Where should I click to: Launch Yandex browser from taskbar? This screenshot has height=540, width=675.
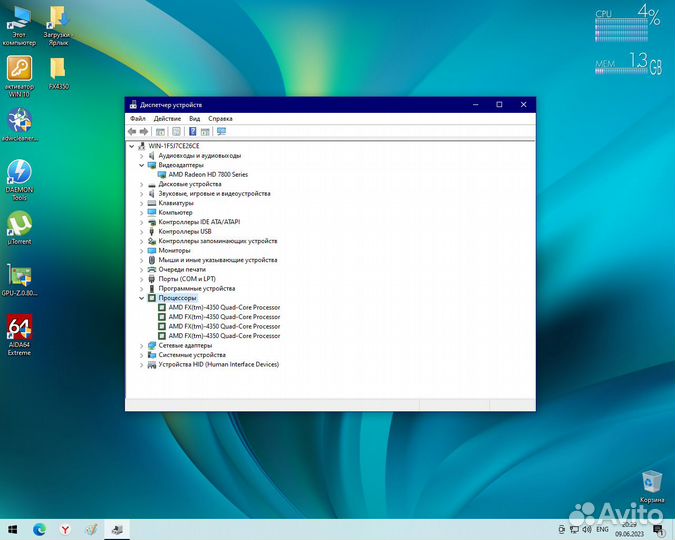click(x=65, y=529)
